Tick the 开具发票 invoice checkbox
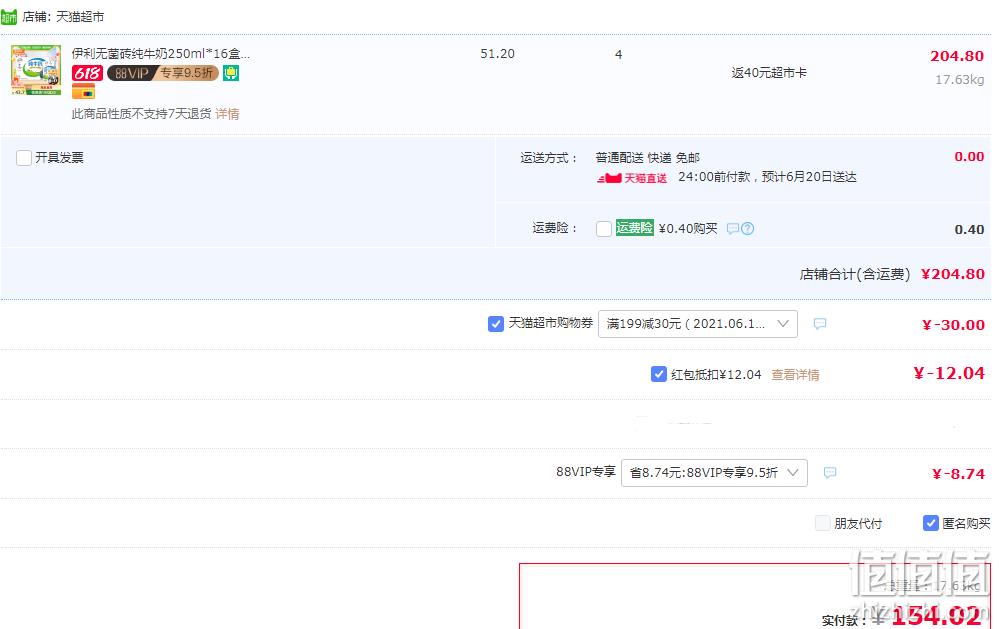The image size is (999, 629). click(x=24, y=157)
